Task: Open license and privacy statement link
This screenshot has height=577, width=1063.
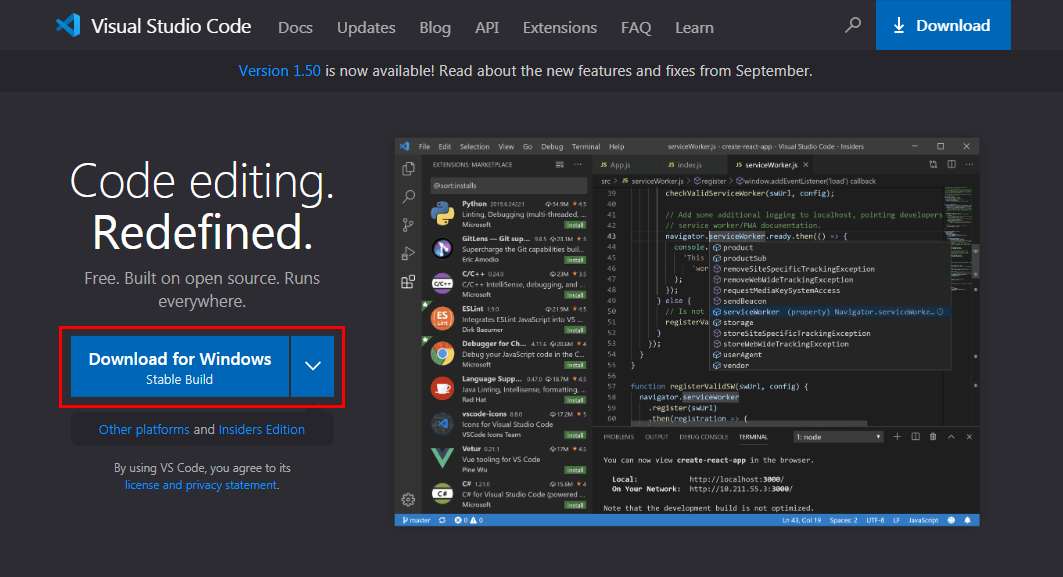Action: [201, 485]
